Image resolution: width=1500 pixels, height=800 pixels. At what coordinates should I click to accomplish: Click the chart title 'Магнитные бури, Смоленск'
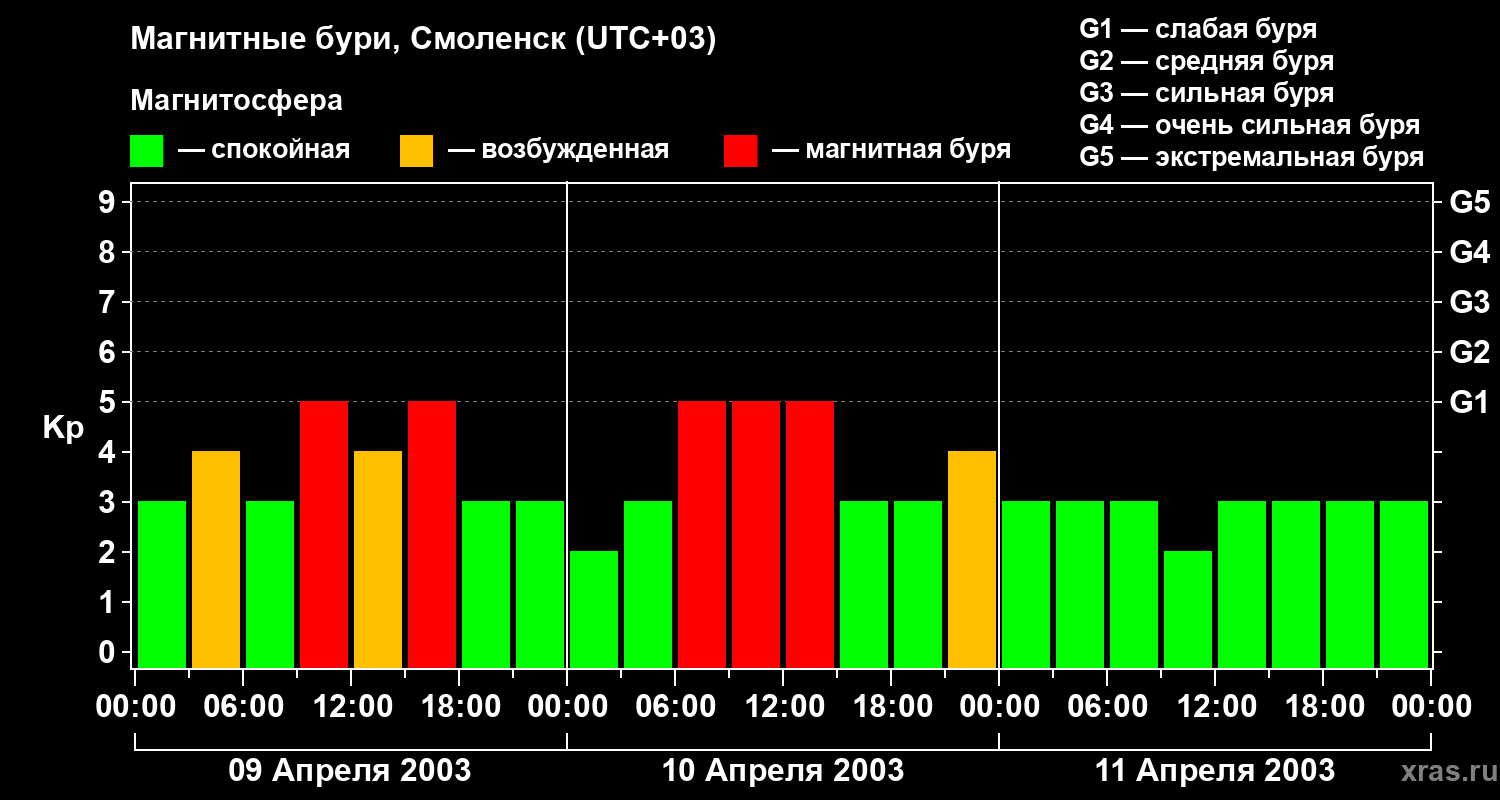point(423,40)
